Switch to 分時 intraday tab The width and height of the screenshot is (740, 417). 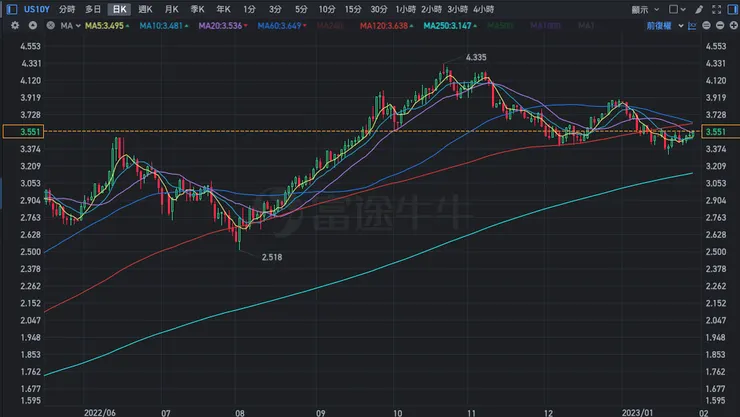pos(67,9)
